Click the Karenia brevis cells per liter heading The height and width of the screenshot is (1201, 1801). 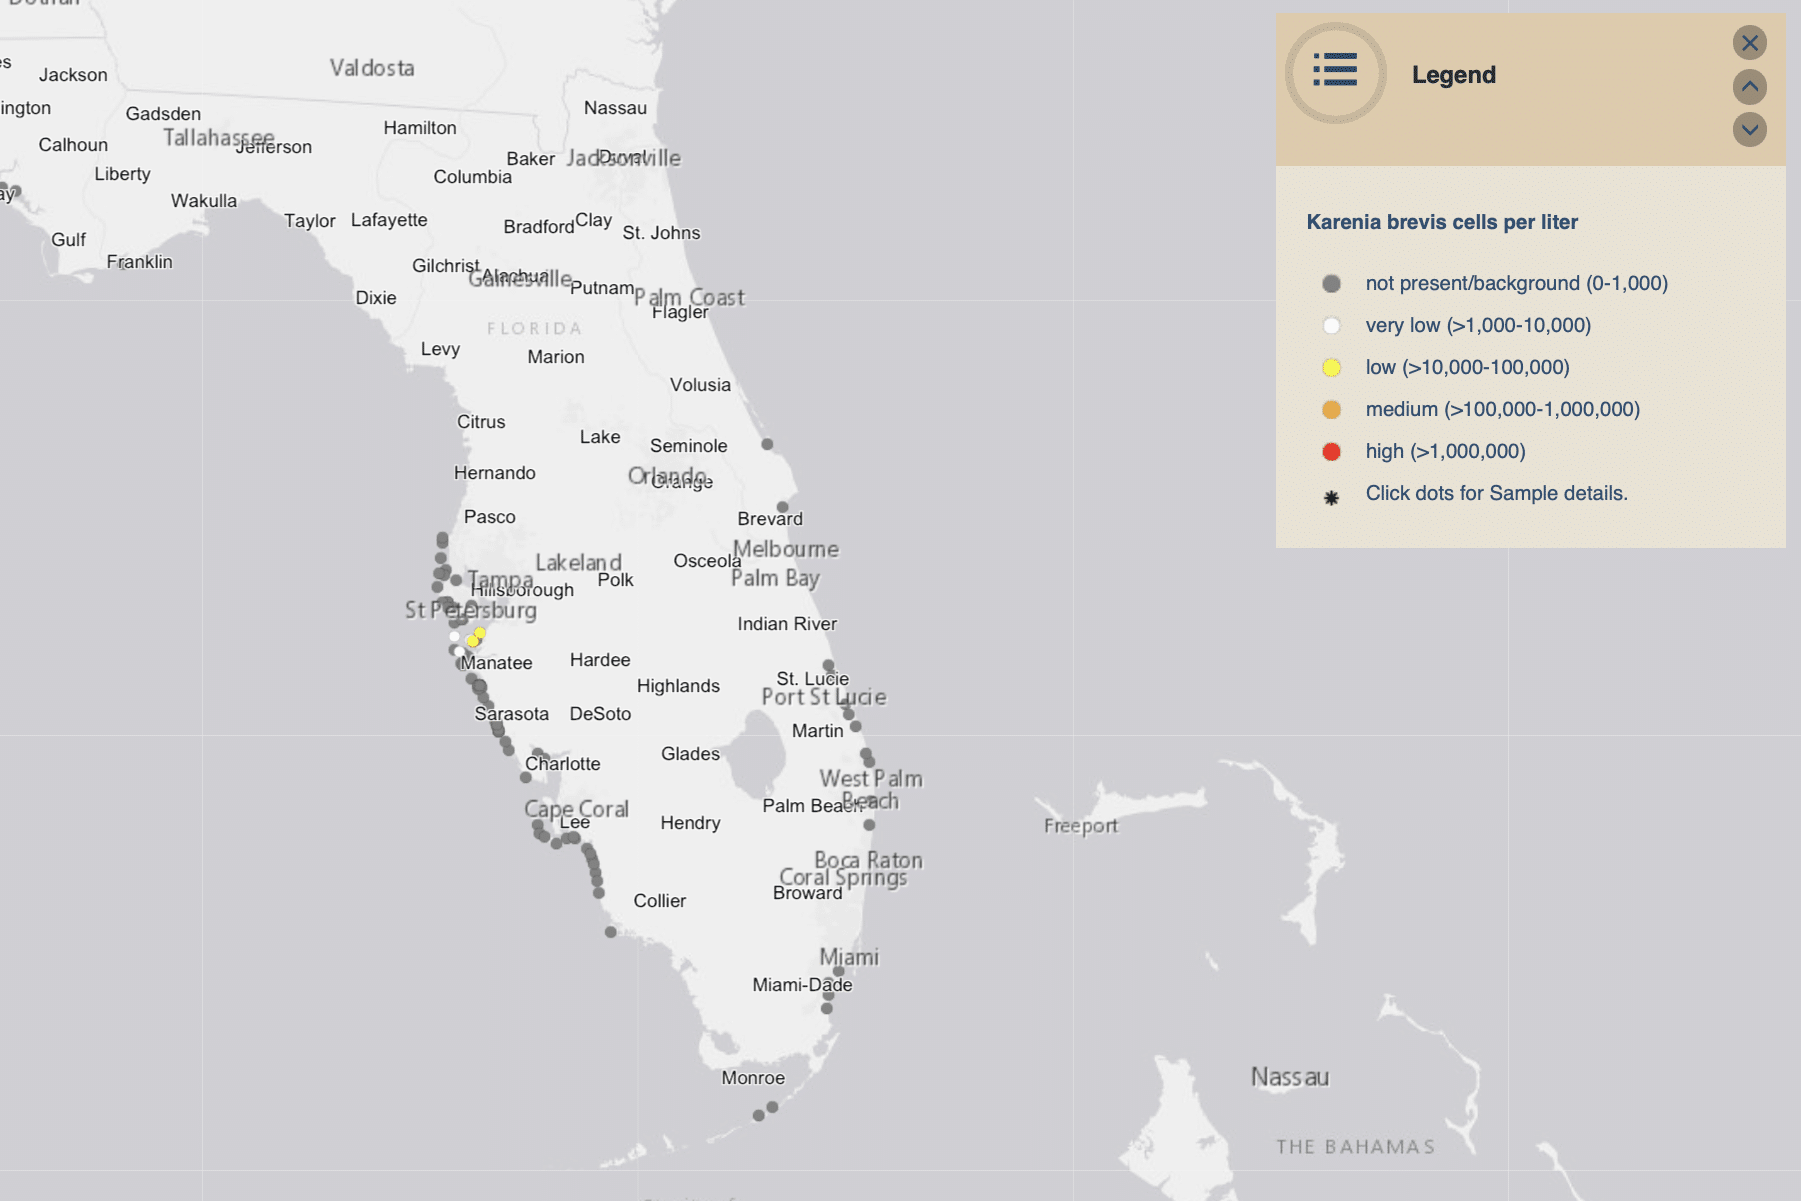[1442, 222]
